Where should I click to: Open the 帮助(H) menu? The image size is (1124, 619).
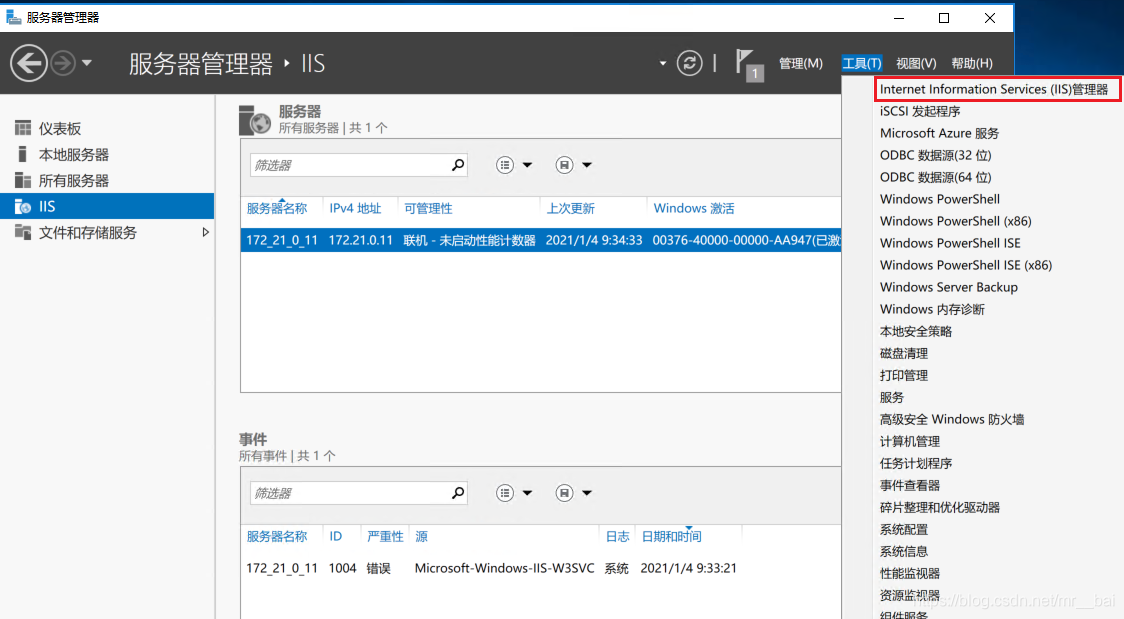(x=972, y=63)
